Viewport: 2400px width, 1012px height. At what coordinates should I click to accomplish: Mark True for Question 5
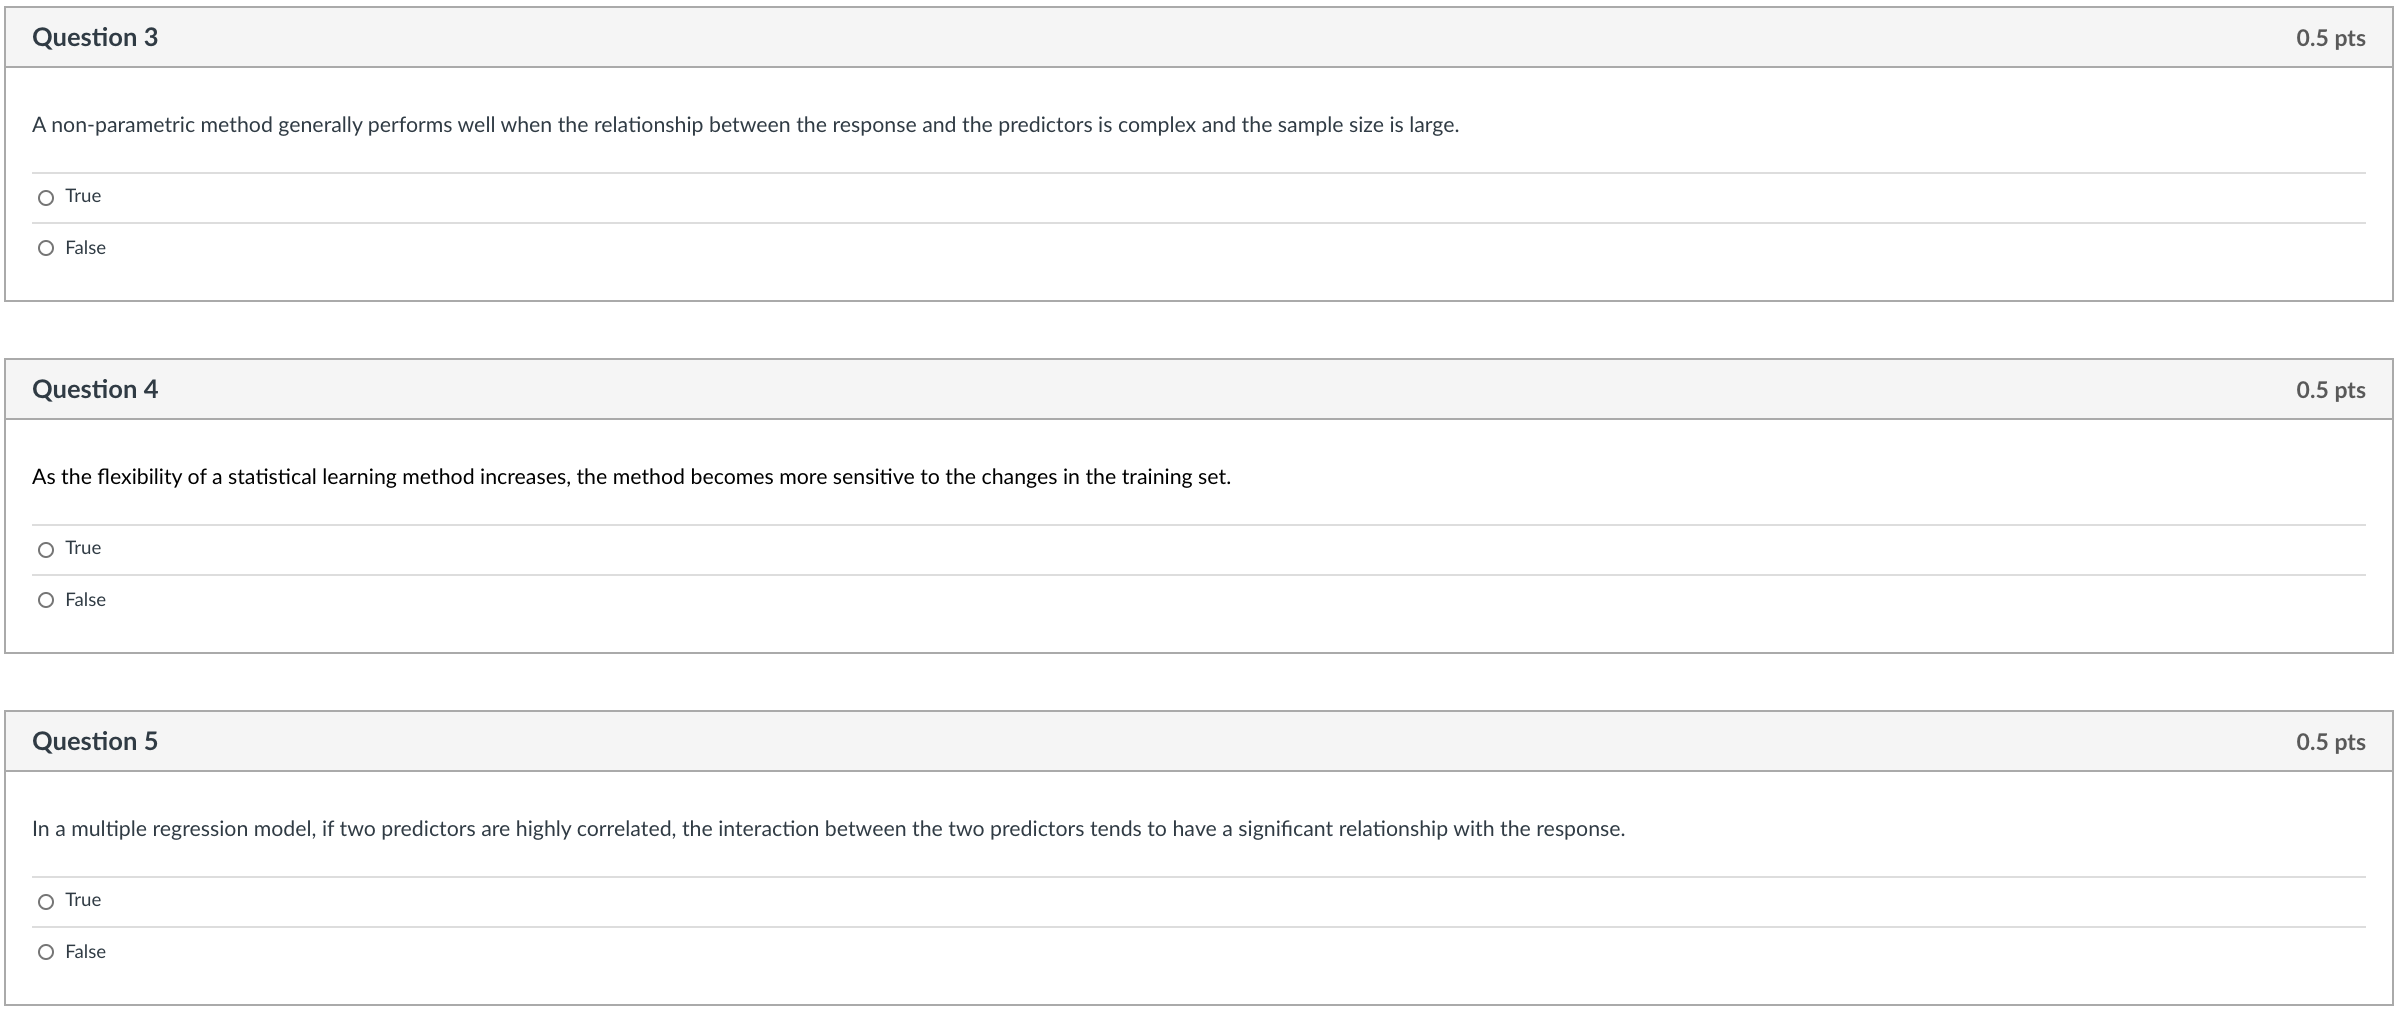click(x=46, y=902)
